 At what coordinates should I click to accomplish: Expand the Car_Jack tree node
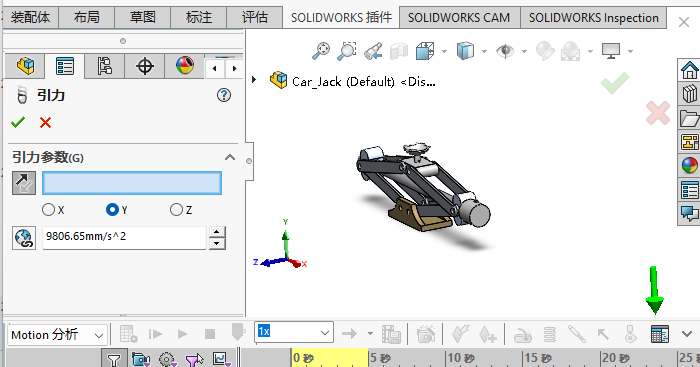(x=254, y=80)
